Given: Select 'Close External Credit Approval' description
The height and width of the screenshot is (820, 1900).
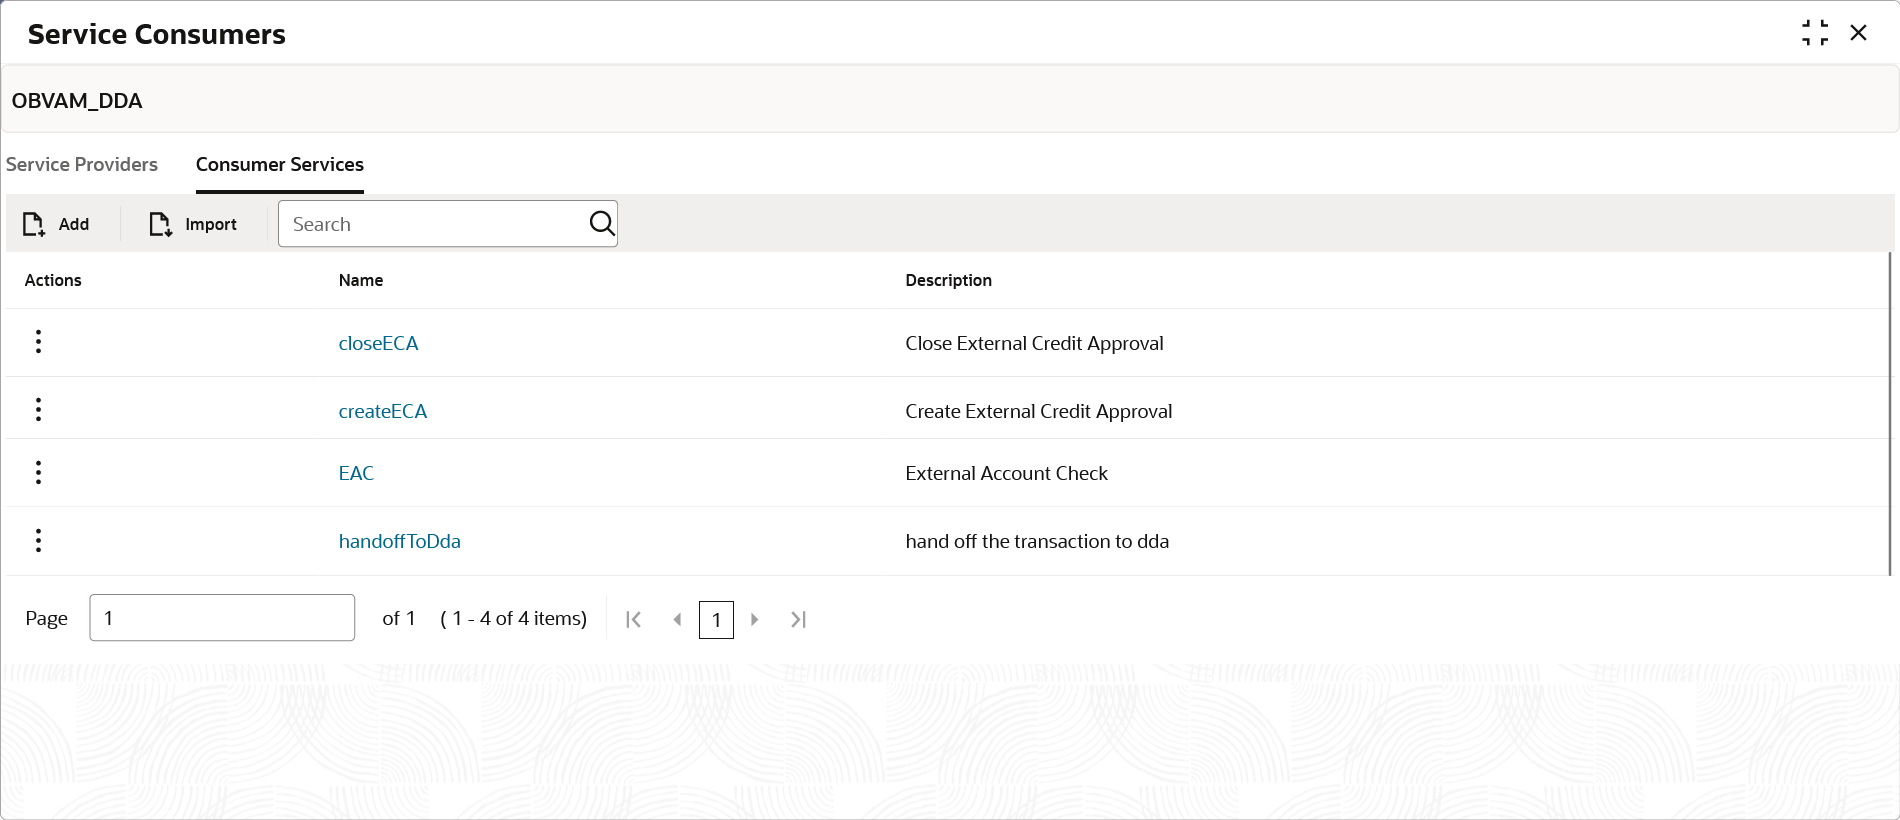Looking at the screenshot, I should 1035,343.
